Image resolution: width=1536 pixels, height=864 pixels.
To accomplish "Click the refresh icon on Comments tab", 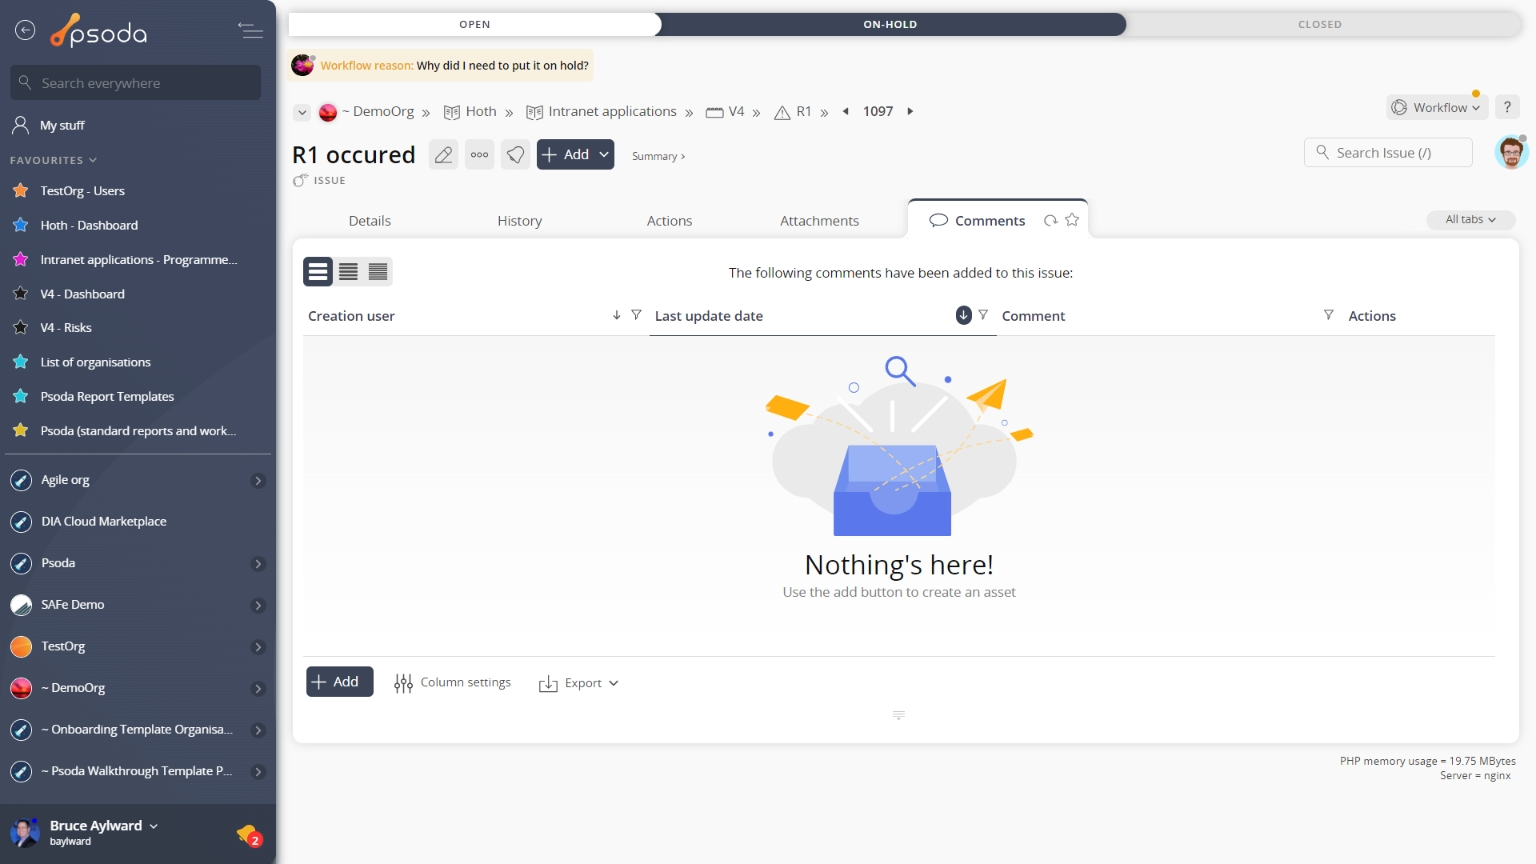I will click(x=1050, y=221).
